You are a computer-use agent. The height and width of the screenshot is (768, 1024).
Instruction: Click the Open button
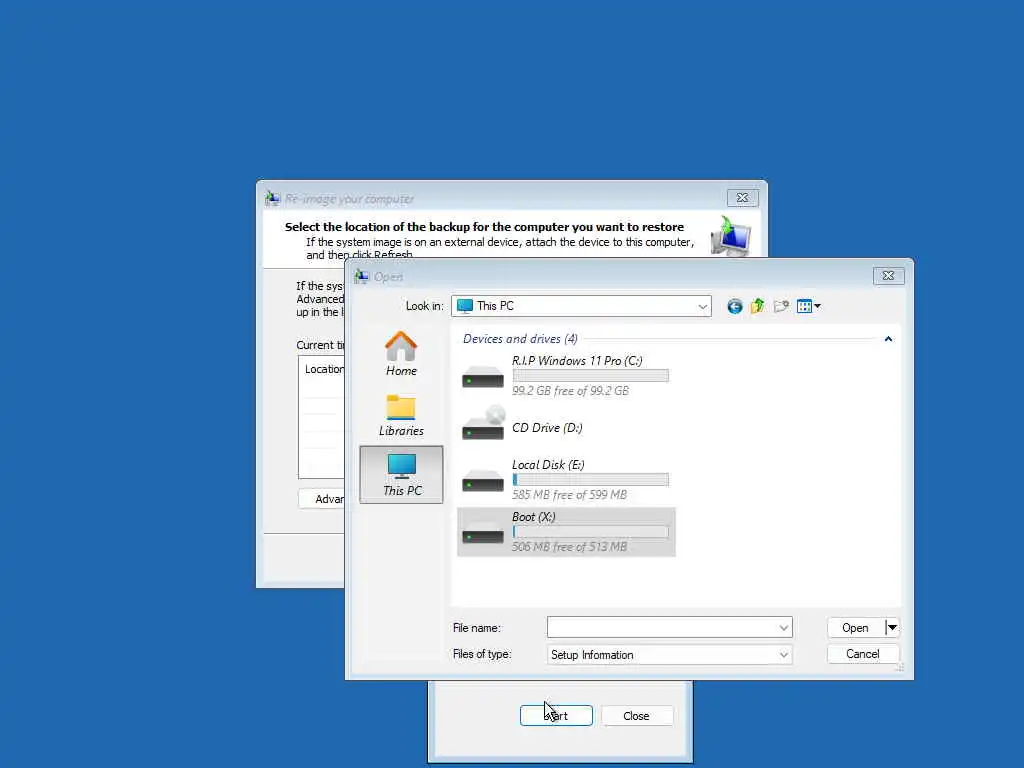[x=856, y=628]
